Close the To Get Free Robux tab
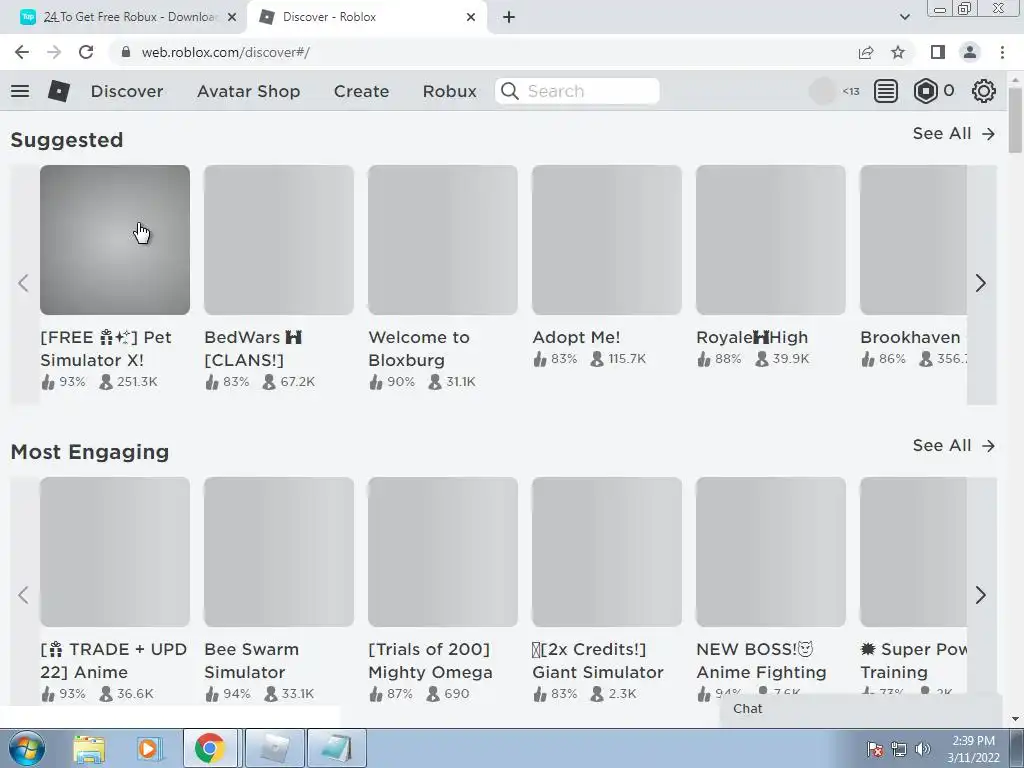 tap(232, 17)
